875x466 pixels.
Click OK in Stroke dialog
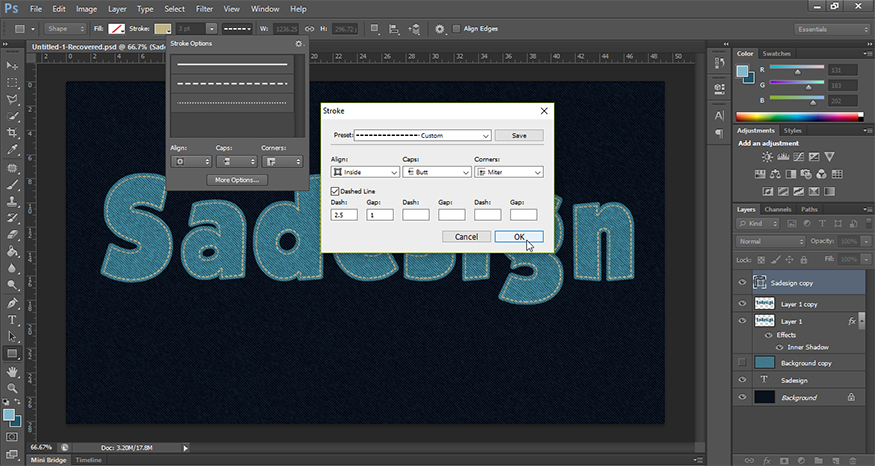pos(519,237)
